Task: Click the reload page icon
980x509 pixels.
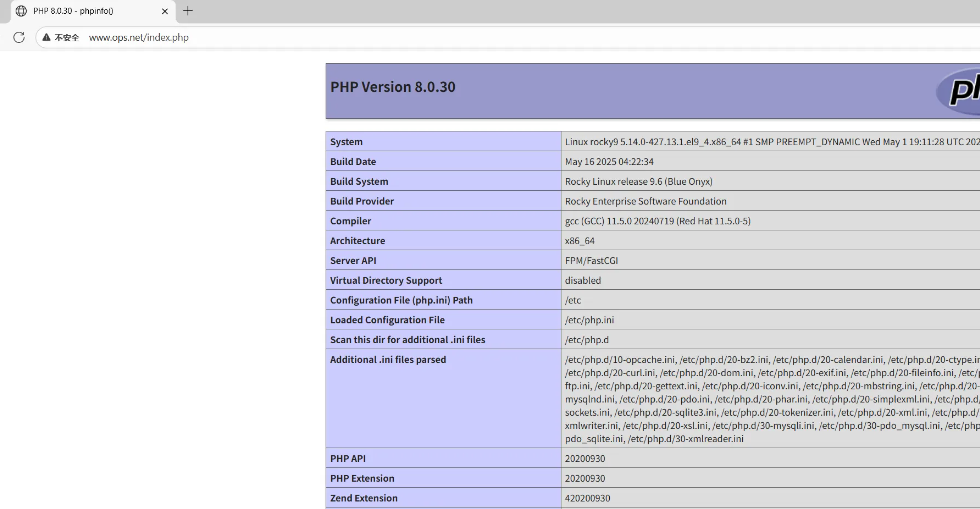Action: pyautogui.click(x=18, y=37)
